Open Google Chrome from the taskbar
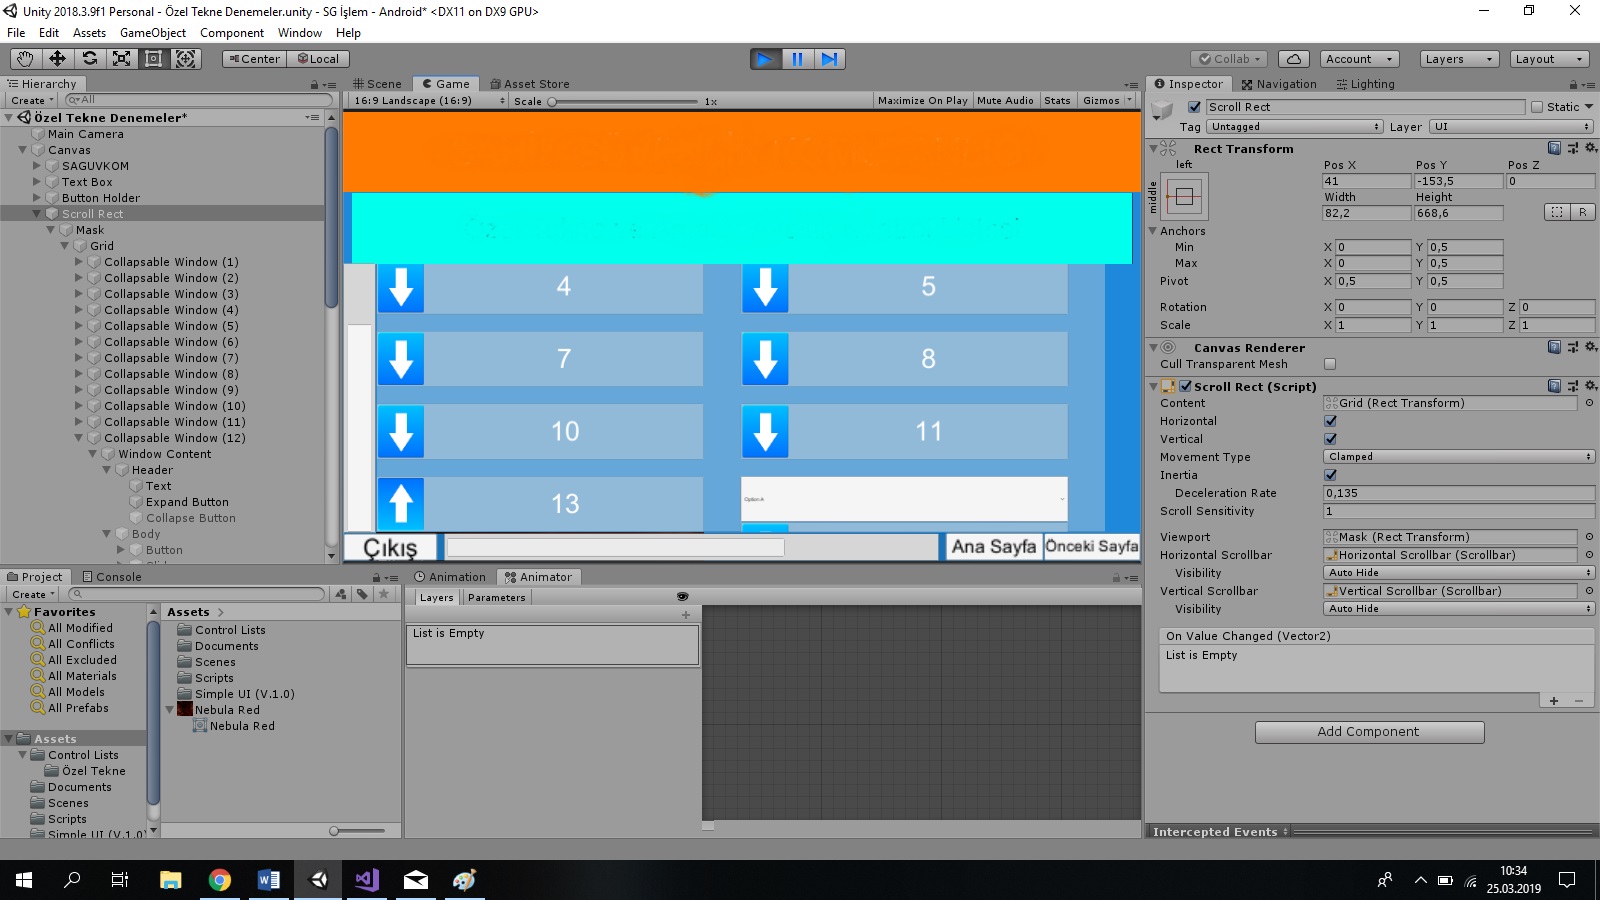1600x900 pixels. click(x=220, y=880)
